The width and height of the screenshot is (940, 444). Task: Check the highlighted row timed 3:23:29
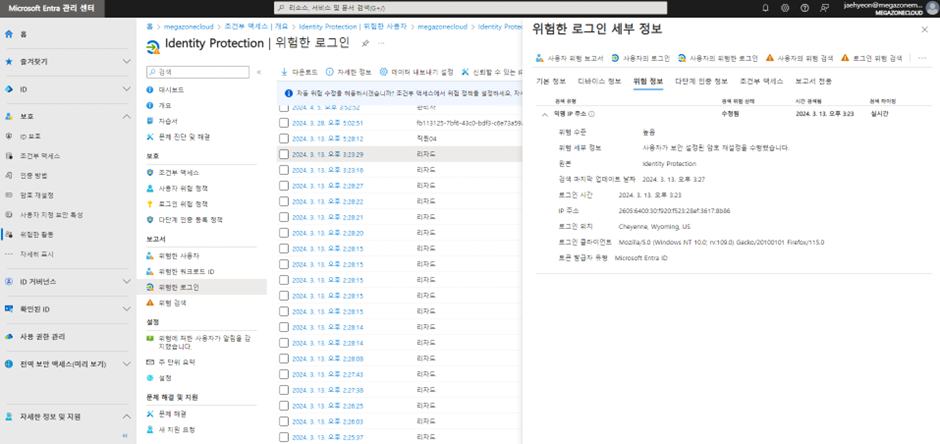284,154
